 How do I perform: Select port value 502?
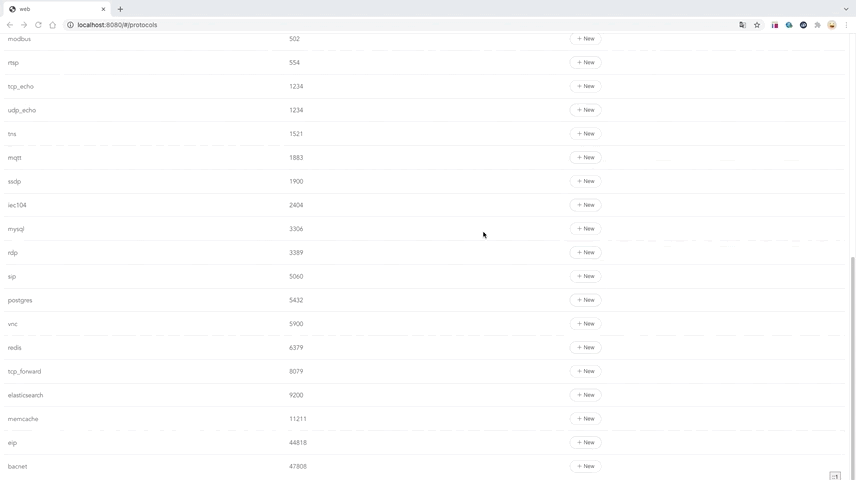(x=294, y=39)
